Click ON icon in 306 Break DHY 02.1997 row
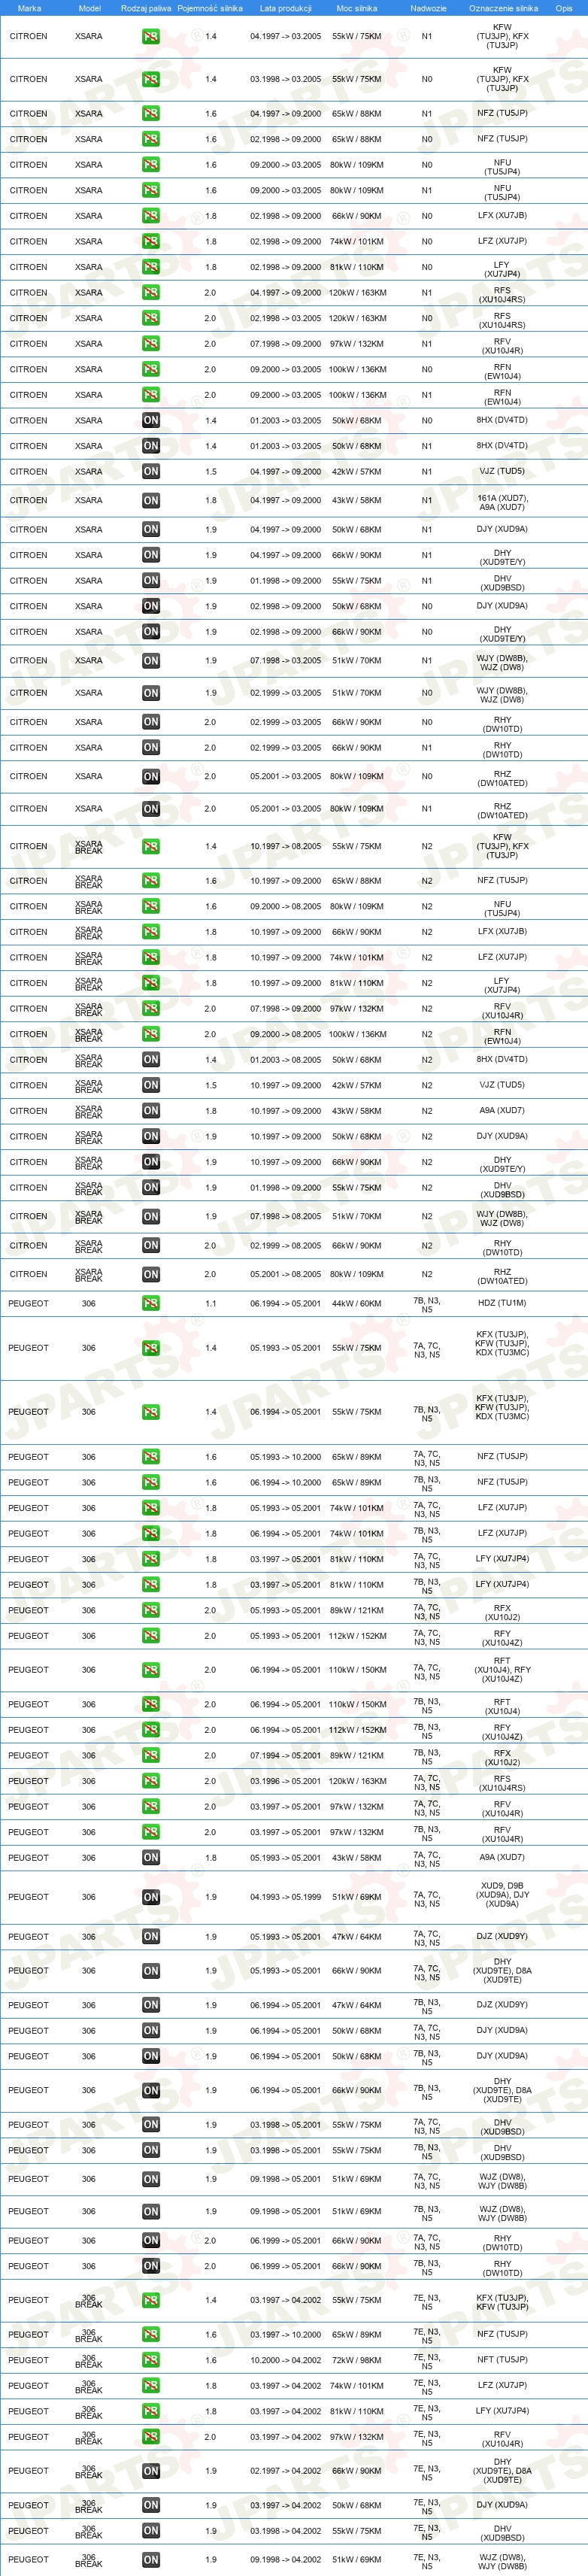This screenshot has height=2576, width=588. tap(151, 2471)
